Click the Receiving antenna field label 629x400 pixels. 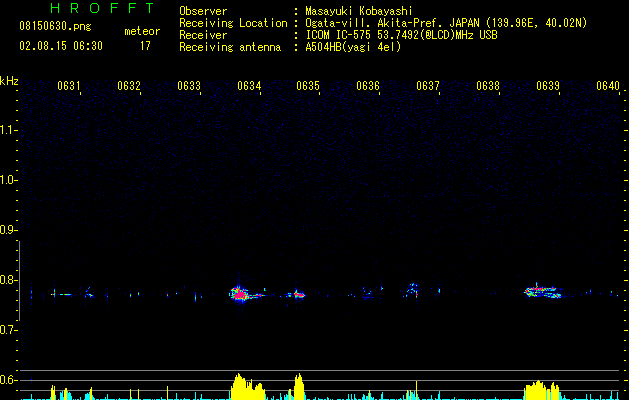tap(230, 47)
